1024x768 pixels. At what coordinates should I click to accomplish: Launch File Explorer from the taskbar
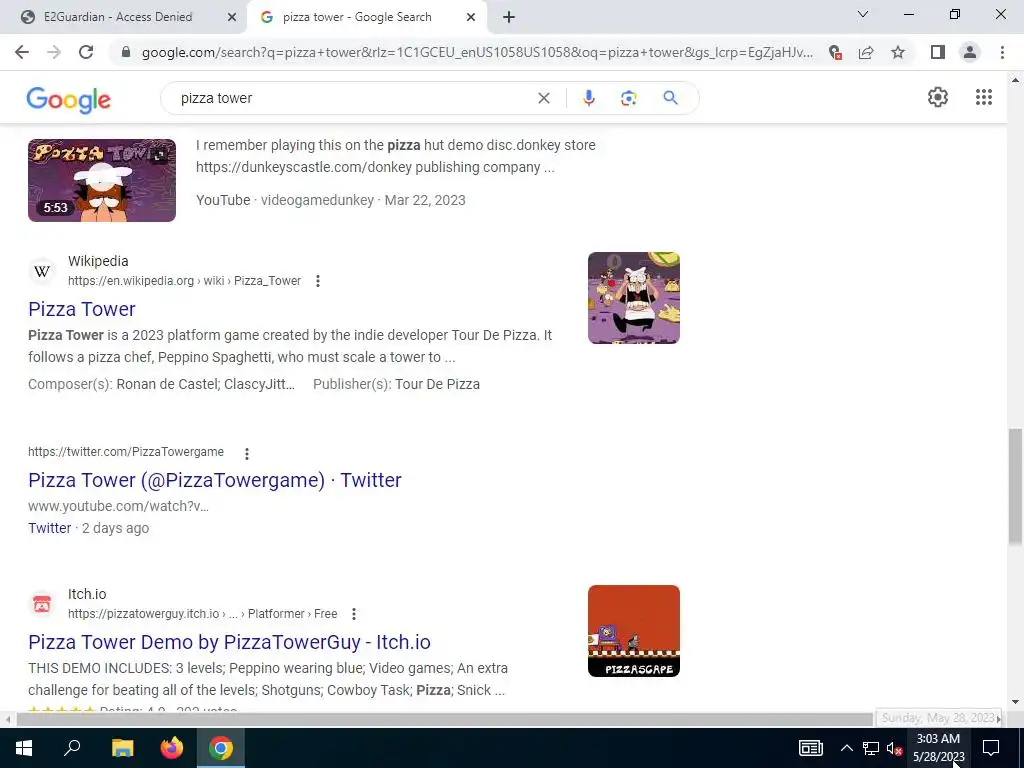(x=122, y=748)
